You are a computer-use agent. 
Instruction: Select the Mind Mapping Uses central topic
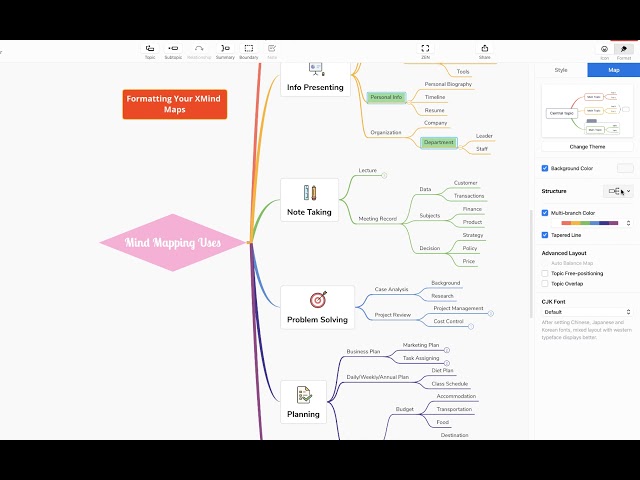pyautogui.click(x=173, y=242)
